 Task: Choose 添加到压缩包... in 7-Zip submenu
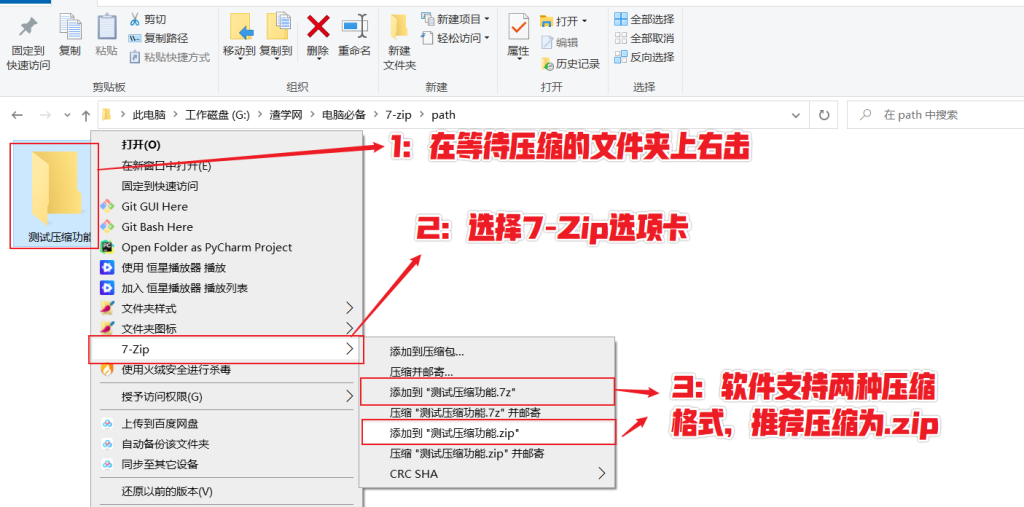[487, 352]
